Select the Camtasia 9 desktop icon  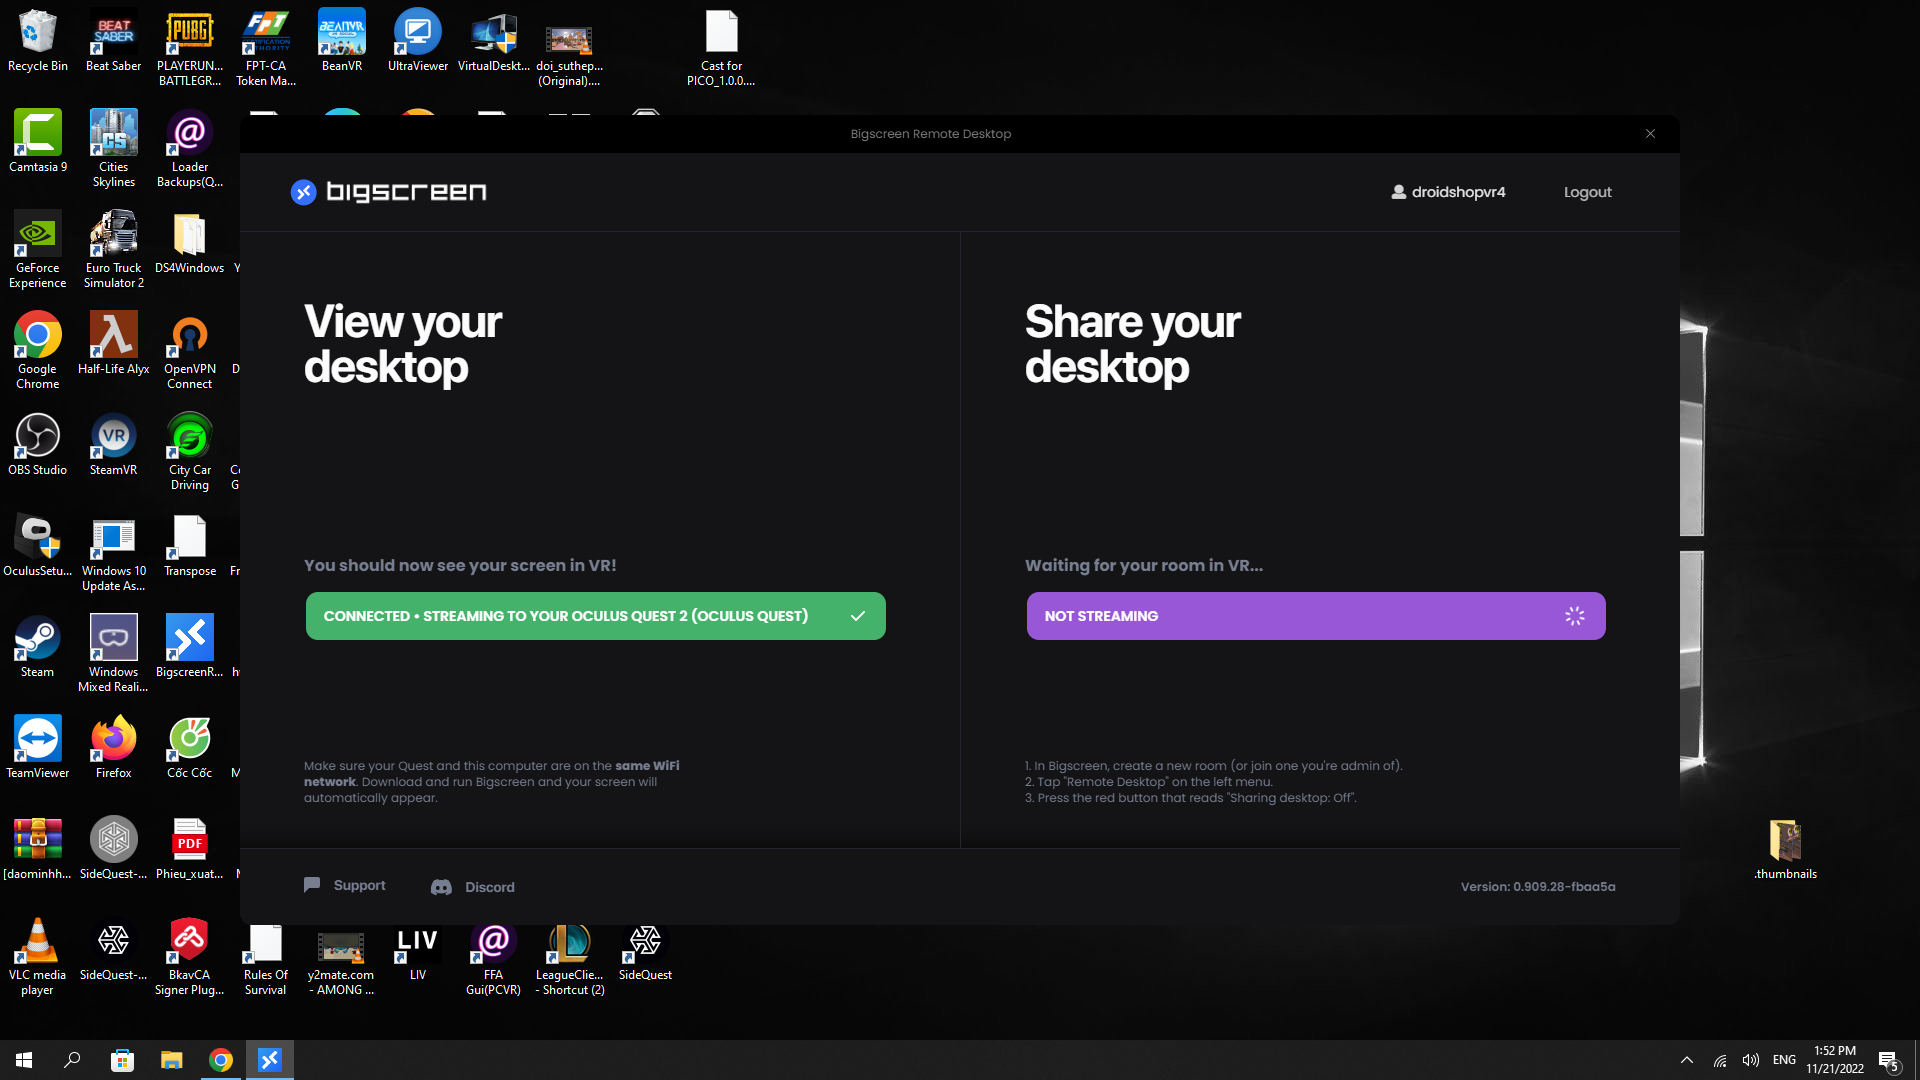[x=38, y=142]
